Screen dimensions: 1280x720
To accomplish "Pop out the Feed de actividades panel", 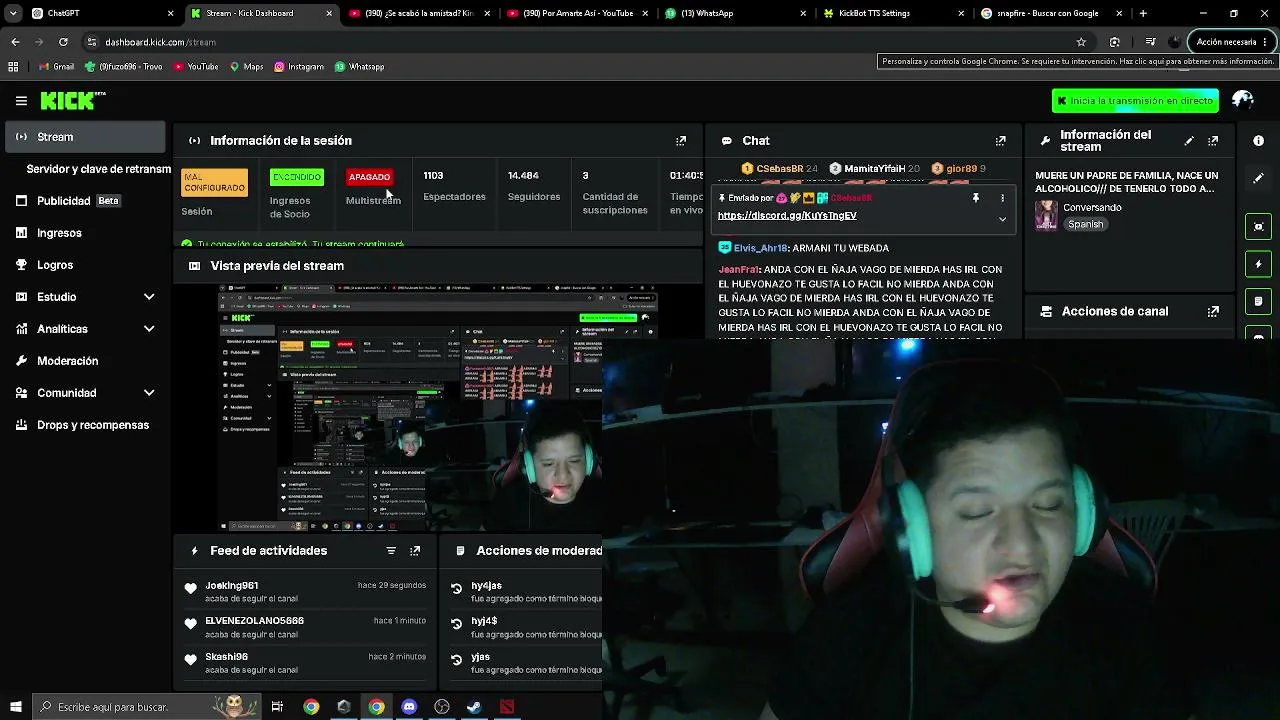I will [x=415, y=551].
